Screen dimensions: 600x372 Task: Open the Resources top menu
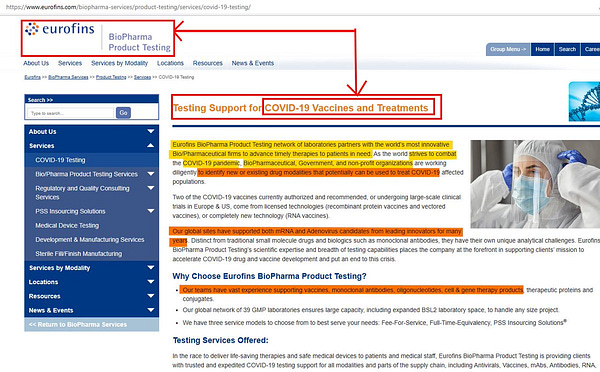pyautogui.click(x=207, y=63)
